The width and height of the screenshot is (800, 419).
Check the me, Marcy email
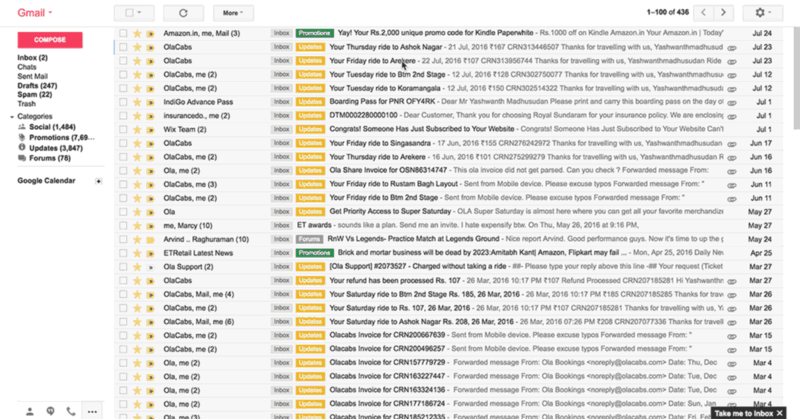[x=123, y=226]
